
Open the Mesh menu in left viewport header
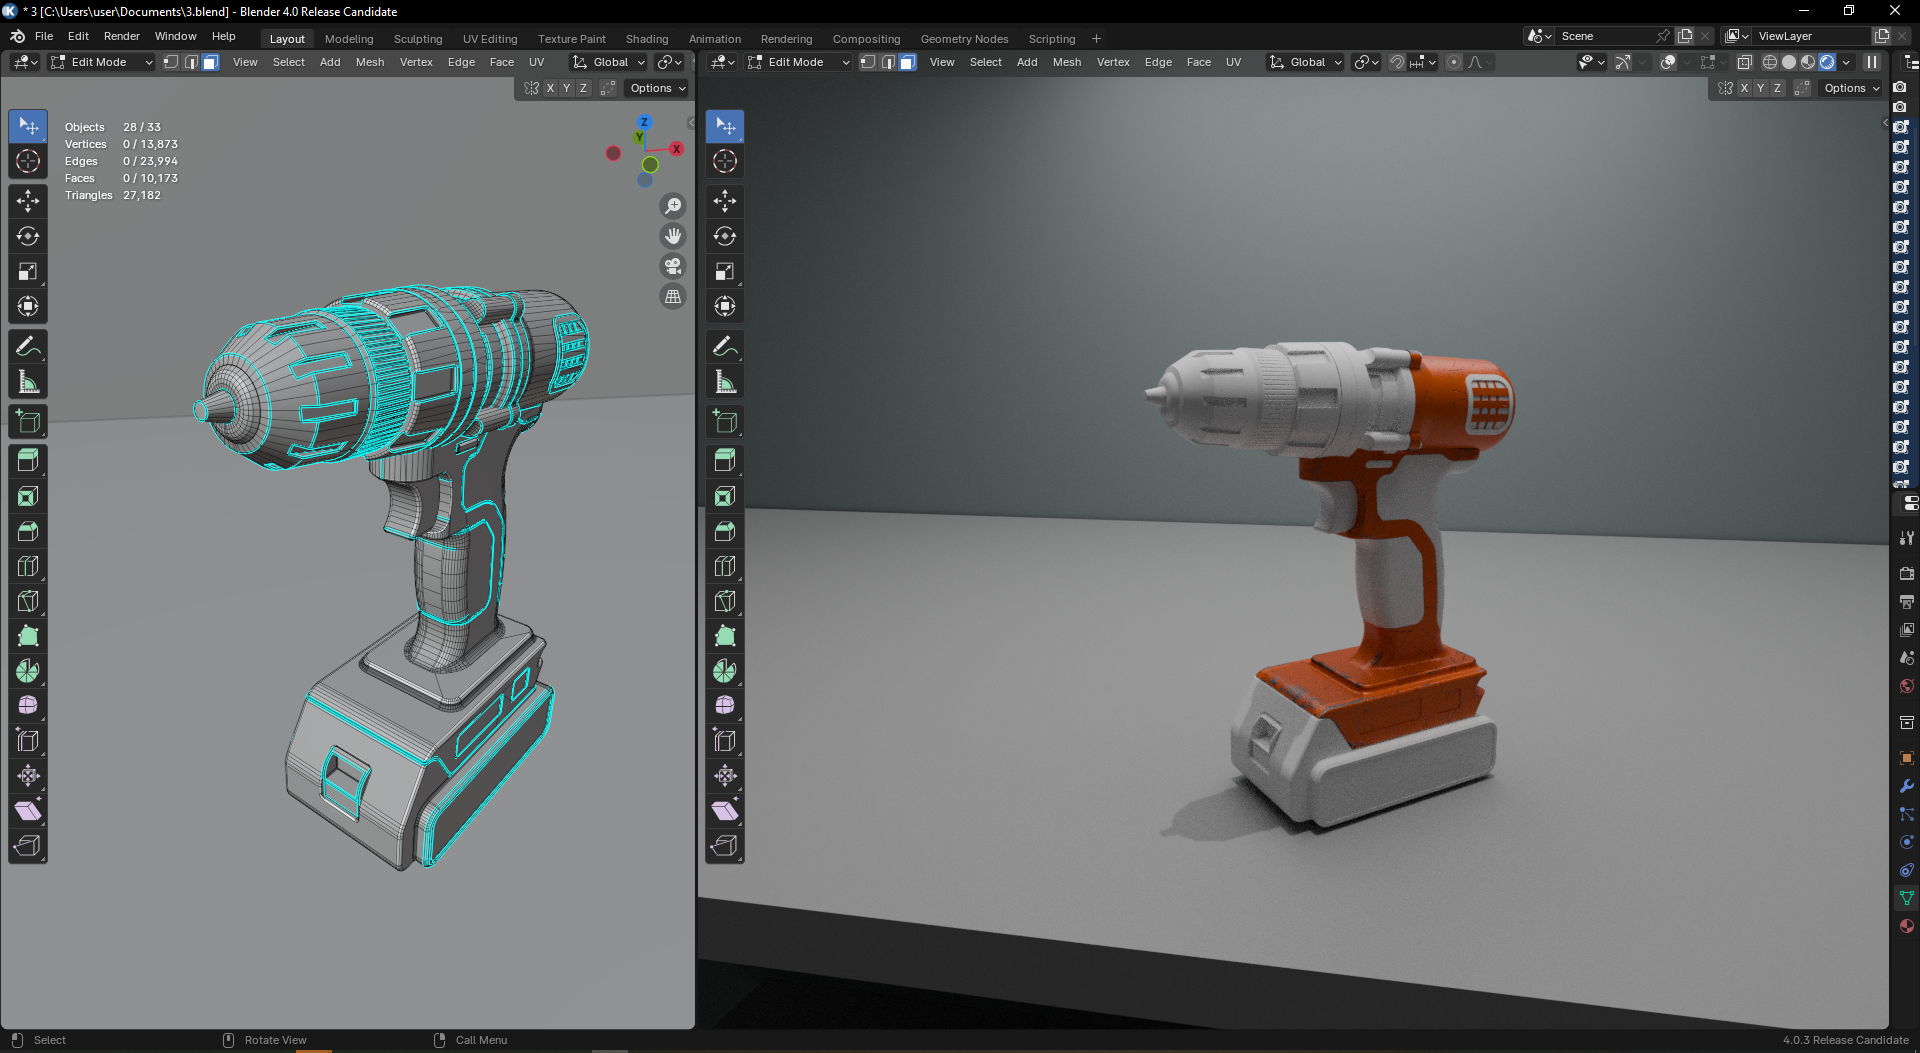coord(370,62)
